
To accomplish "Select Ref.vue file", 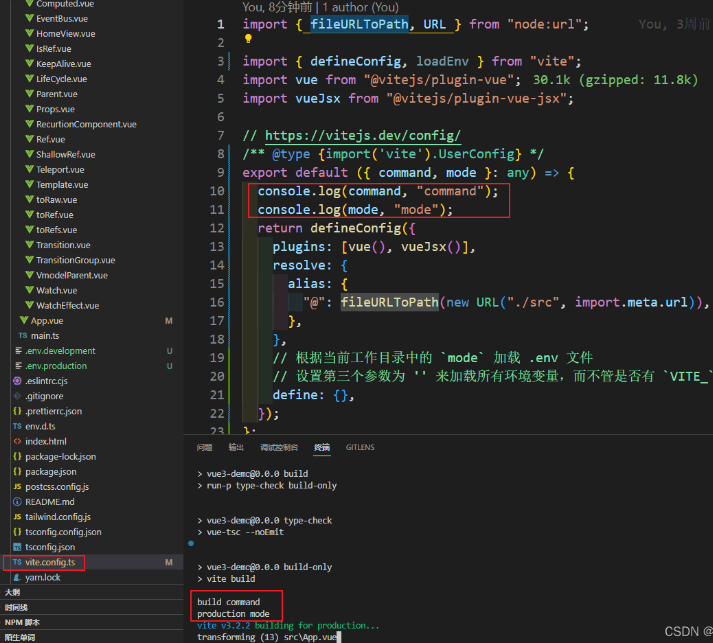I will (x=50, y=139).
